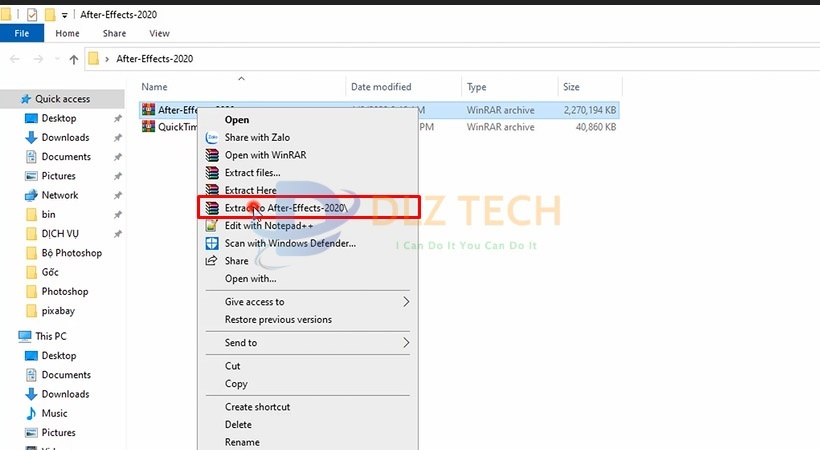
Task: Sort files by Date modified column
Action: tap(381, 87)
